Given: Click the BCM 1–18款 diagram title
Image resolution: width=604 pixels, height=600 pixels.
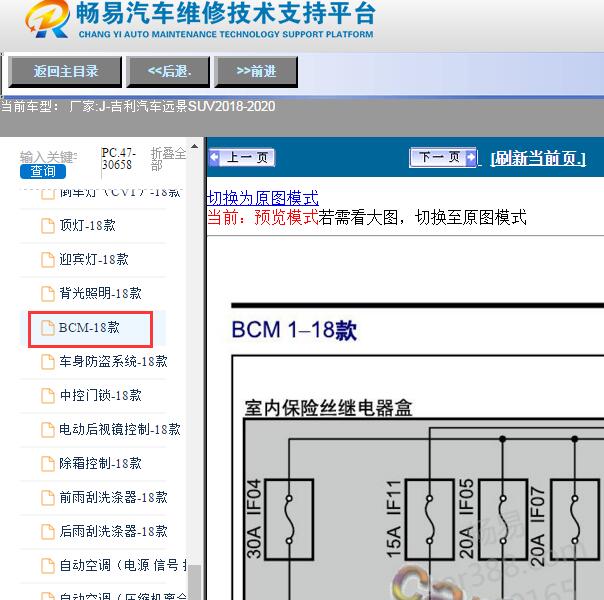Looking at the screenshot, I should pyautogui.click(x=294, y=330).
